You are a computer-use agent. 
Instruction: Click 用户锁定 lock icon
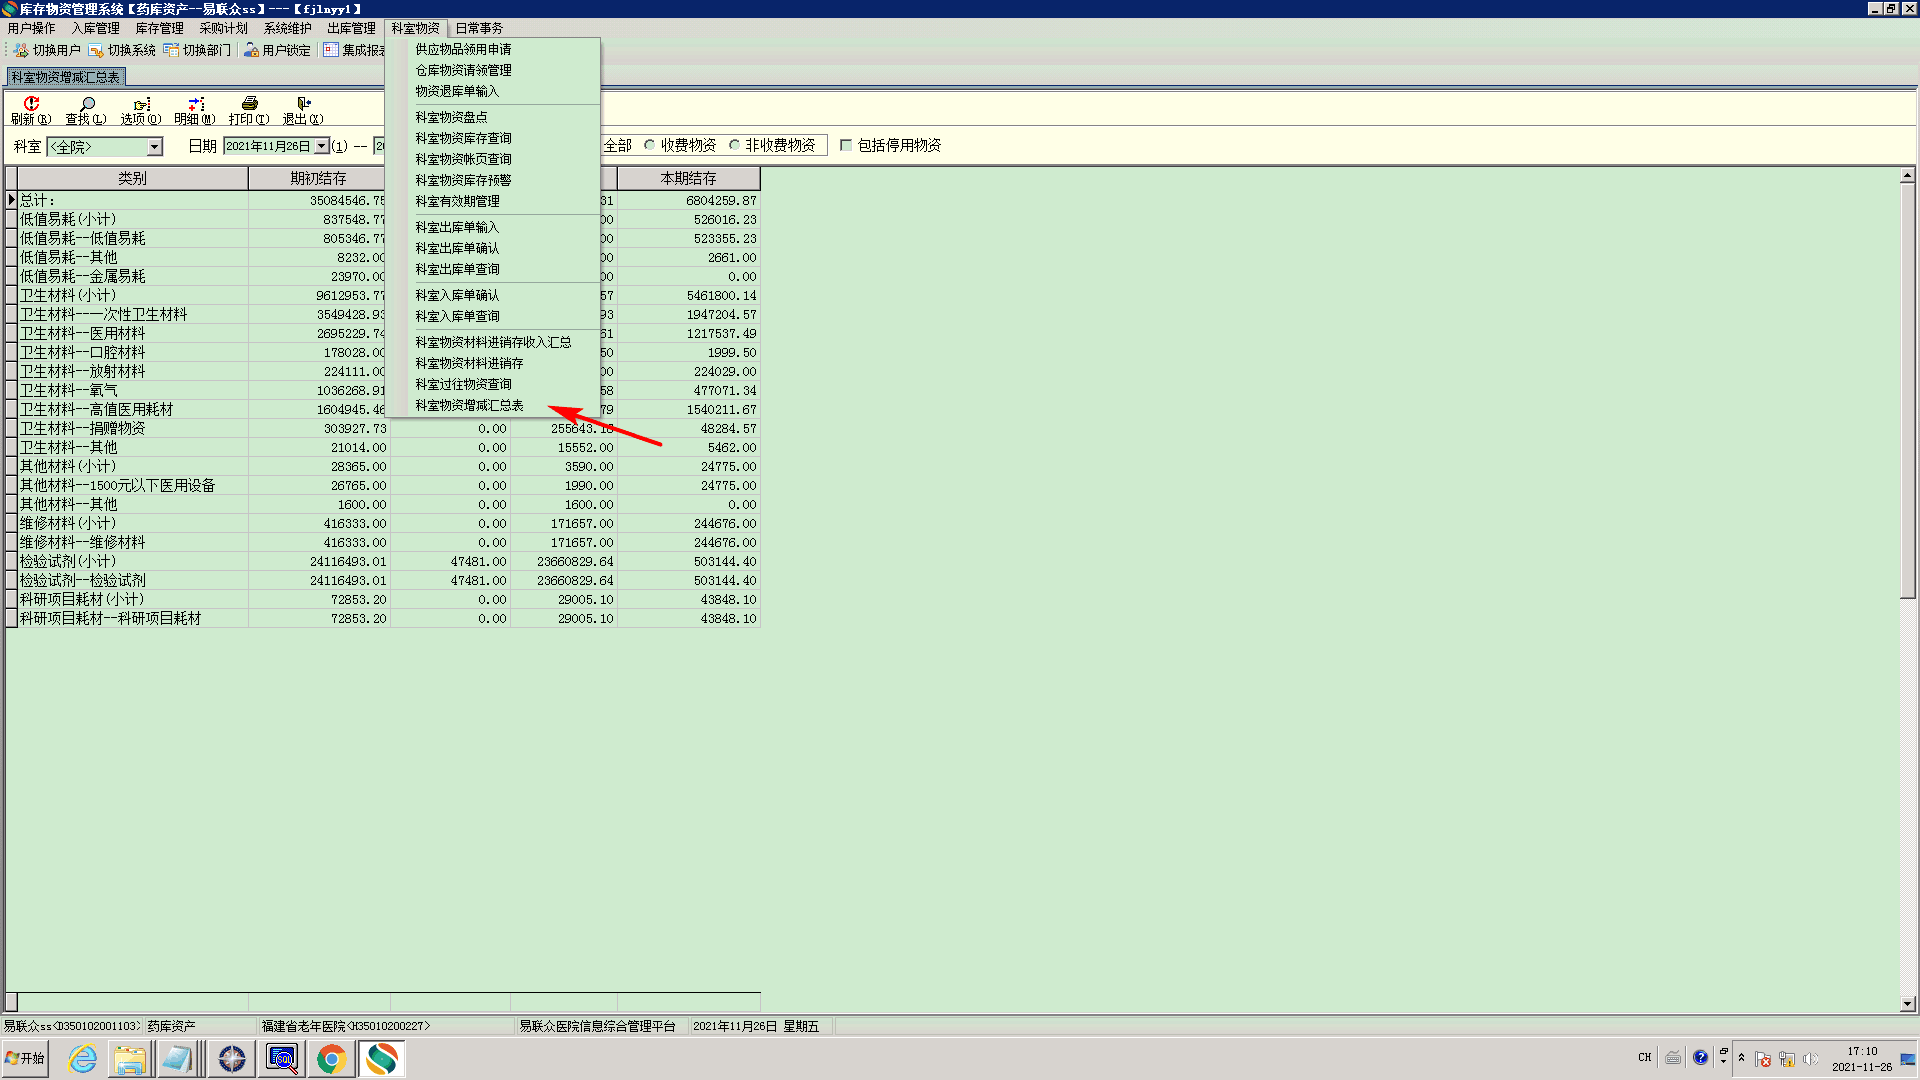click(x=251, y=50)
